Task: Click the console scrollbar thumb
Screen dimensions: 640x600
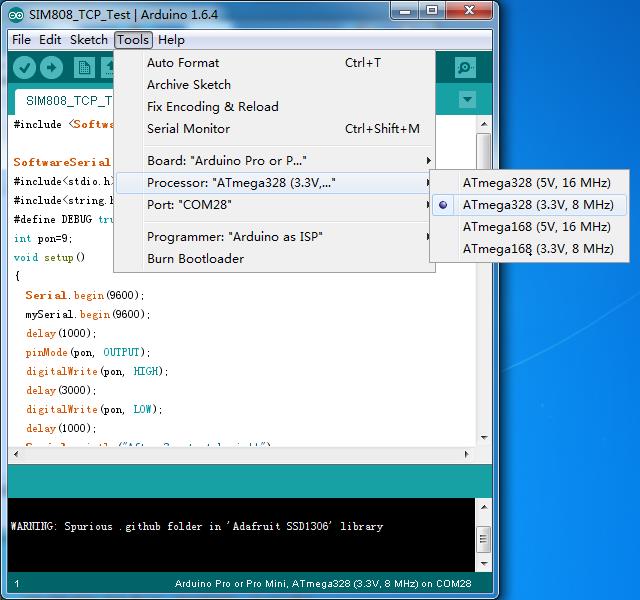Action: coord(484,539)
